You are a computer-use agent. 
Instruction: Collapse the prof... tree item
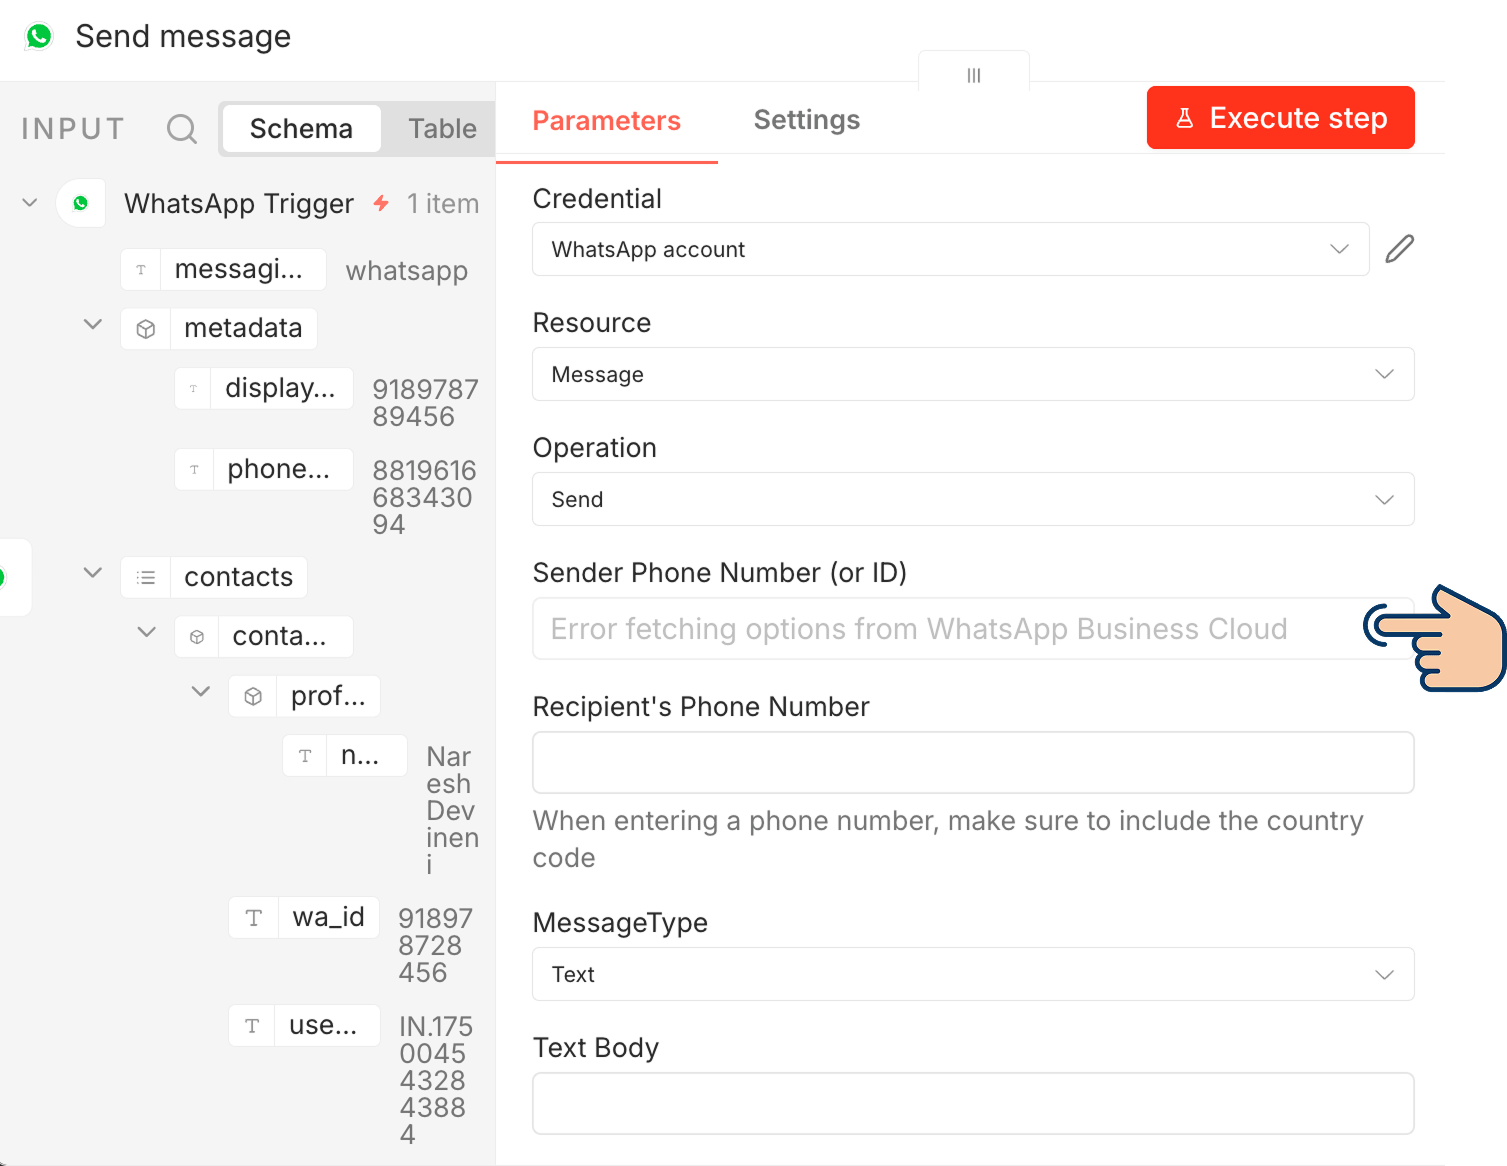pos(201,691)
